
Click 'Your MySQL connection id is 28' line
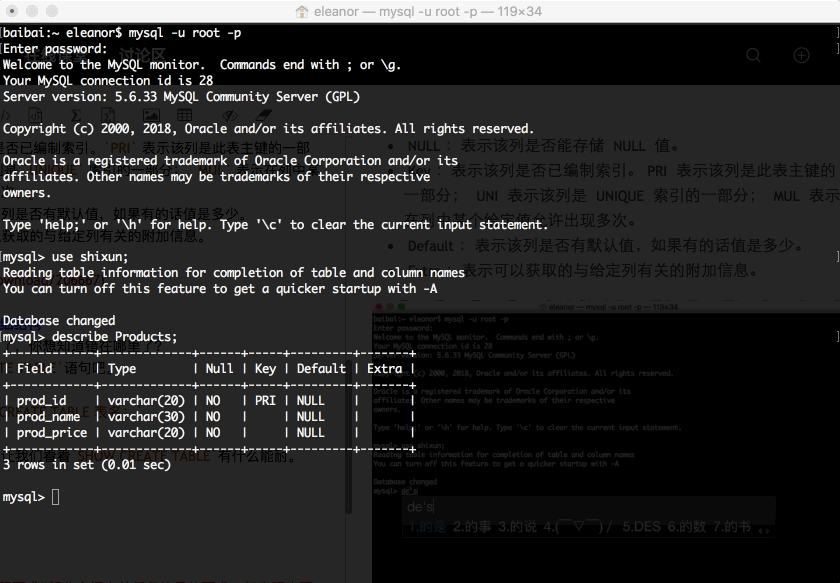108,81
